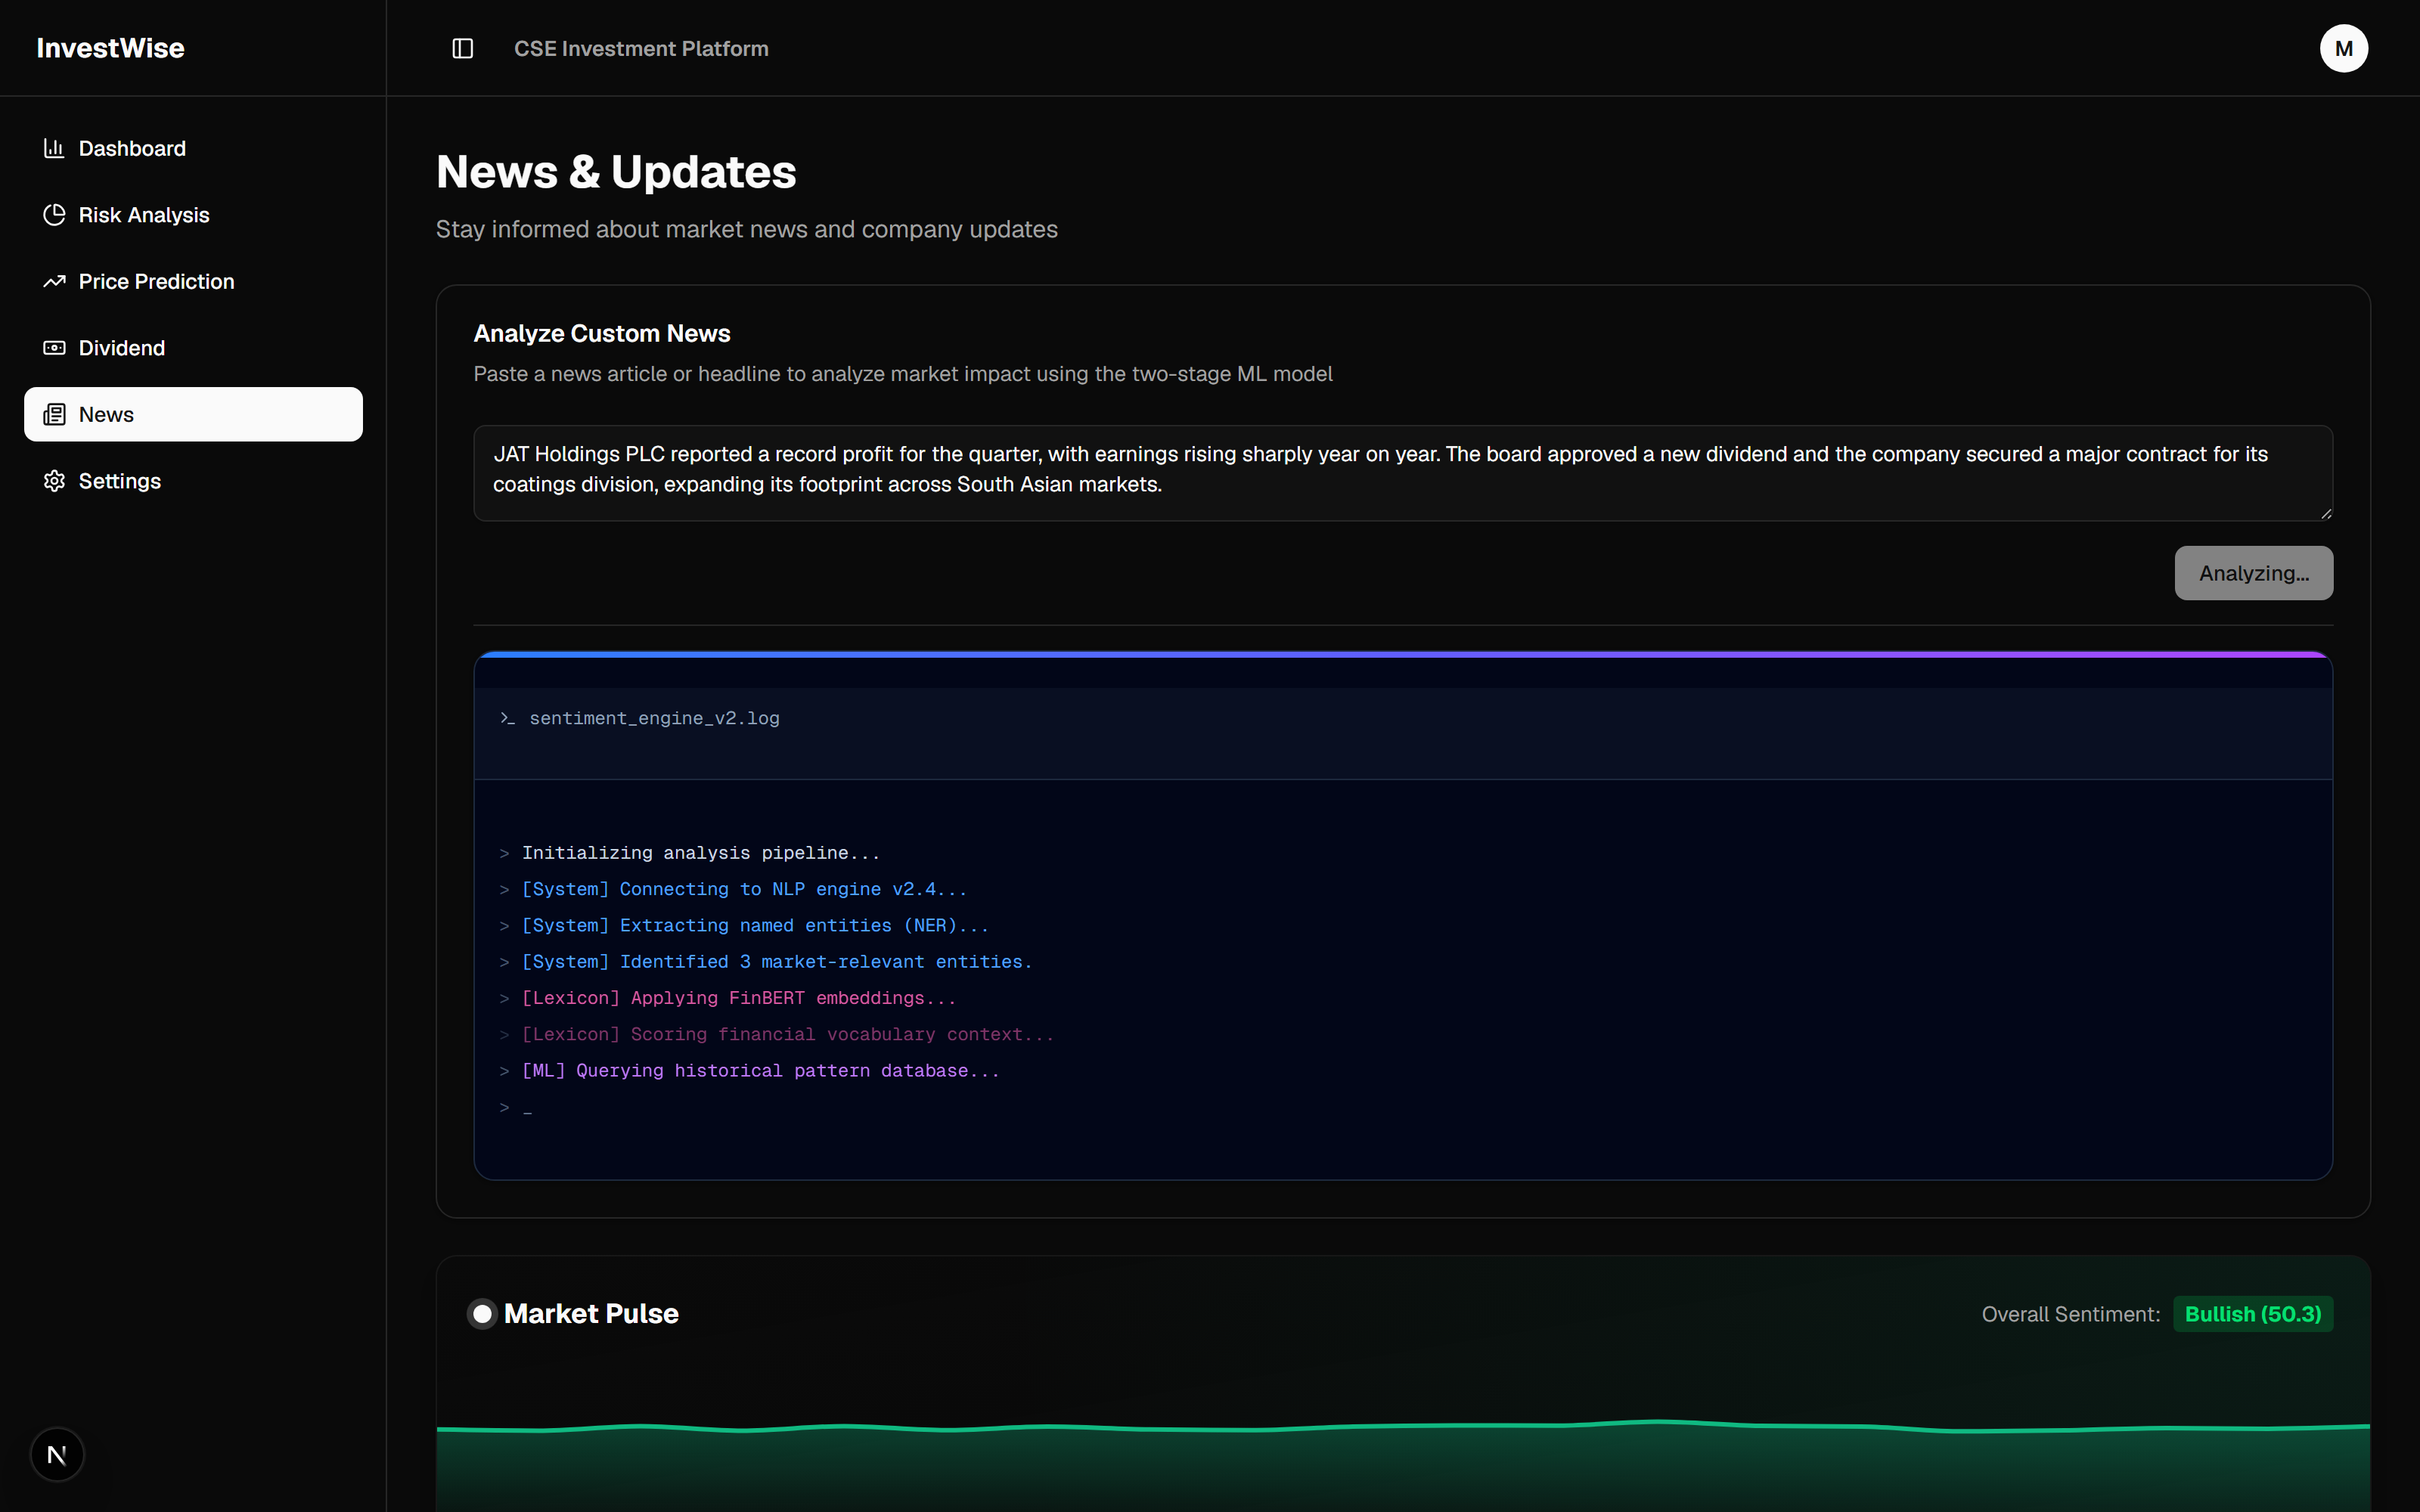This screenshot has width=2420, height=1512.
Task: Click the Market Pulse green trend line
Action: coord(1402,1427)
